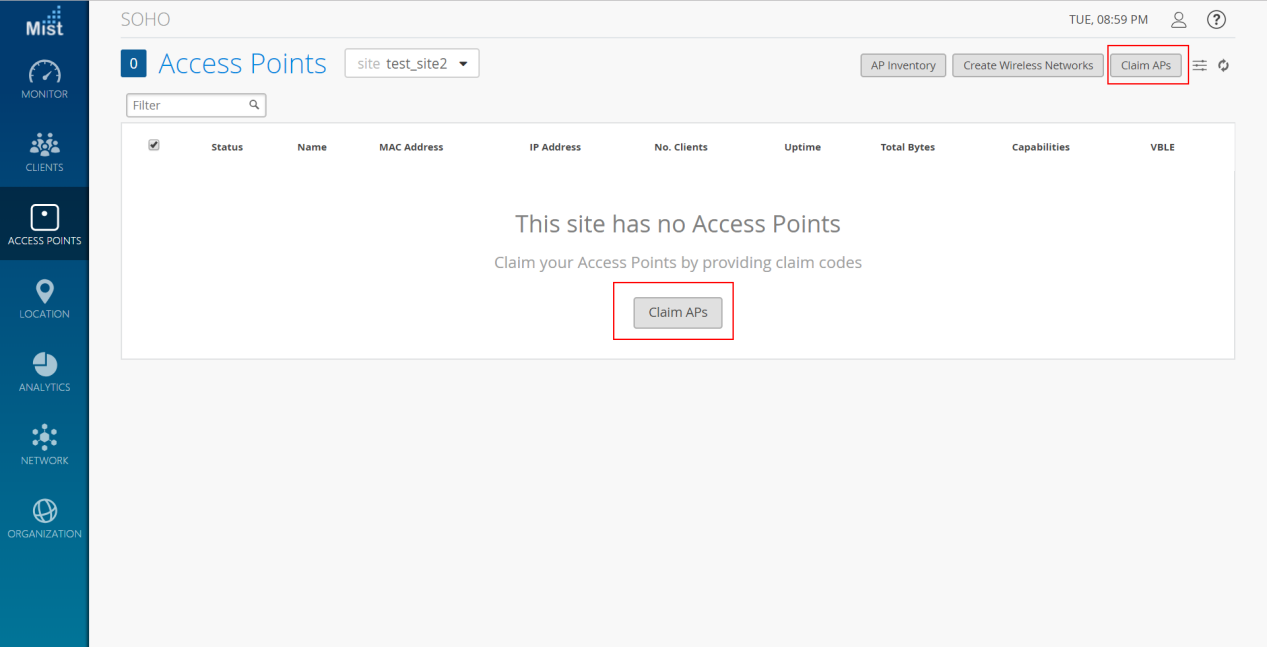Image resolution: width=1267 pixels, height=647 pixels.
Task: Toggle the select-all checkbox in table header
Action: tap(154, 145)
